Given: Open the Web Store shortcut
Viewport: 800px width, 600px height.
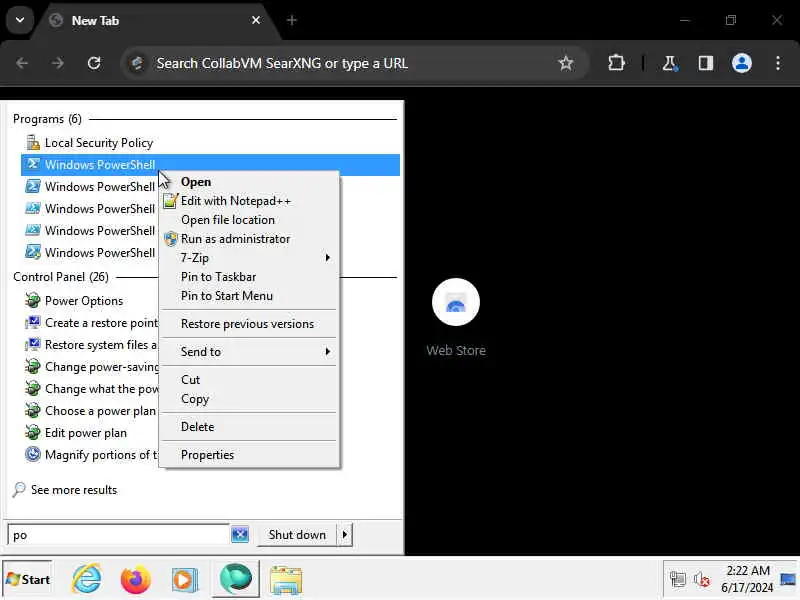Looking at the screenshot, I should tap(456, 317).
